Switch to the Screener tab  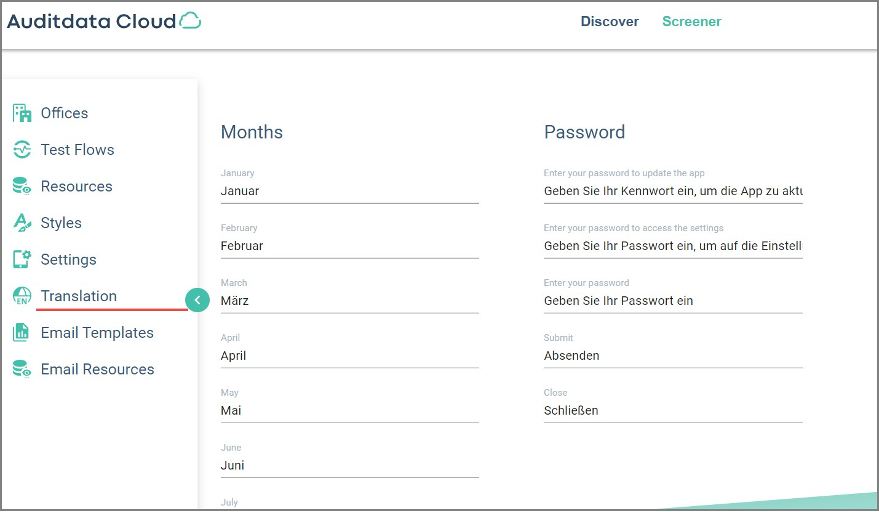click(691, 21)
